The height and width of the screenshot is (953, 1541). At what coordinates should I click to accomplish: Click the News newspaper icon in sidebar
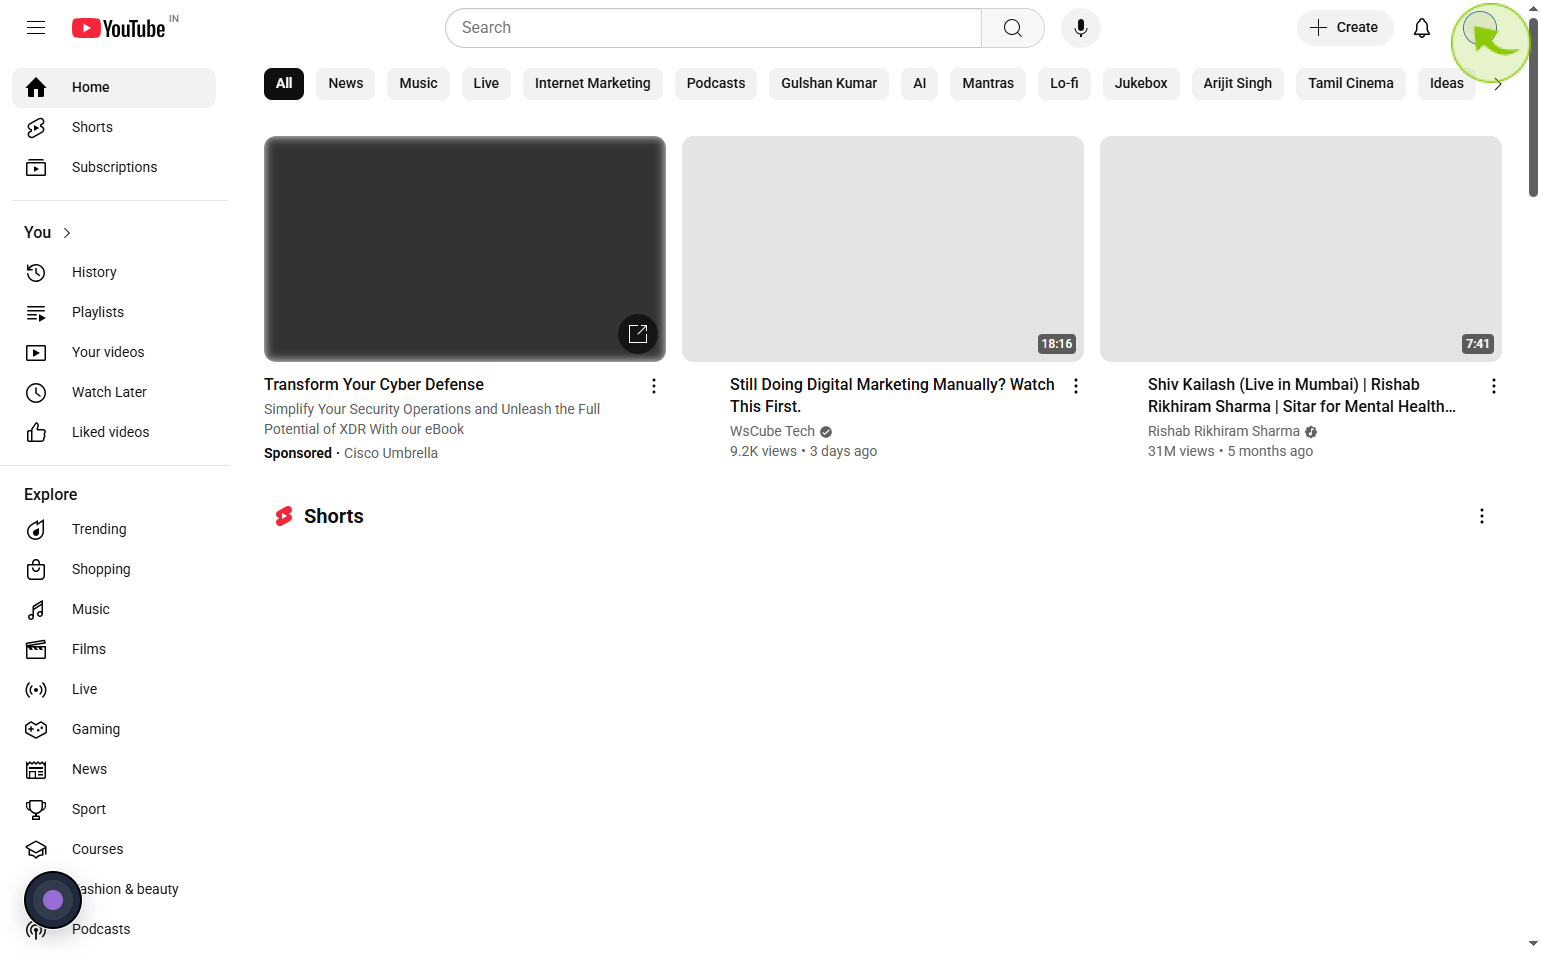tap(36, 770)
